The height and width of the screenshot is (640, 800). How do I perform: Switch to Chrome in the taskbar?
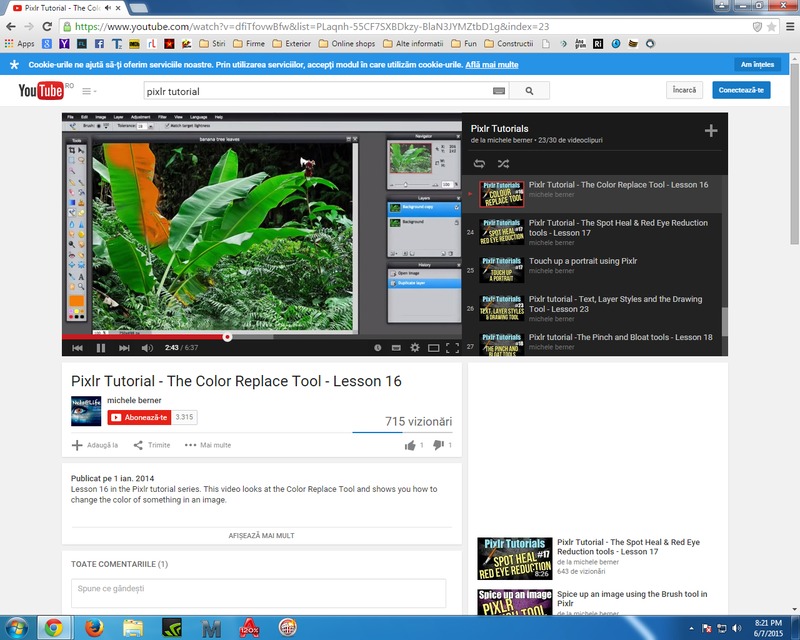[x=53, y=628]
